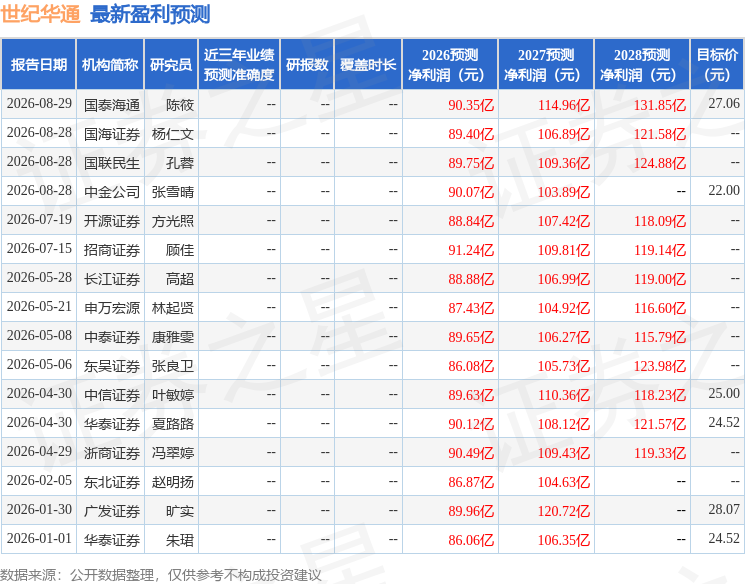
Task: Click the 目标价 column header
Action: coord(717,65)
